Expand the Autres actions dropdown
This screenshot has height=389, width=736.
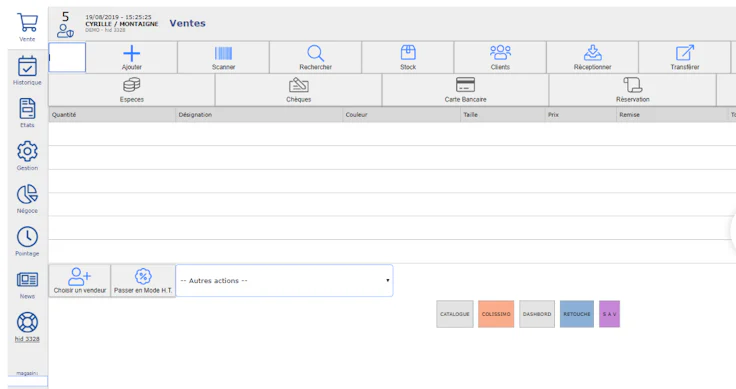tap(284, 281)
